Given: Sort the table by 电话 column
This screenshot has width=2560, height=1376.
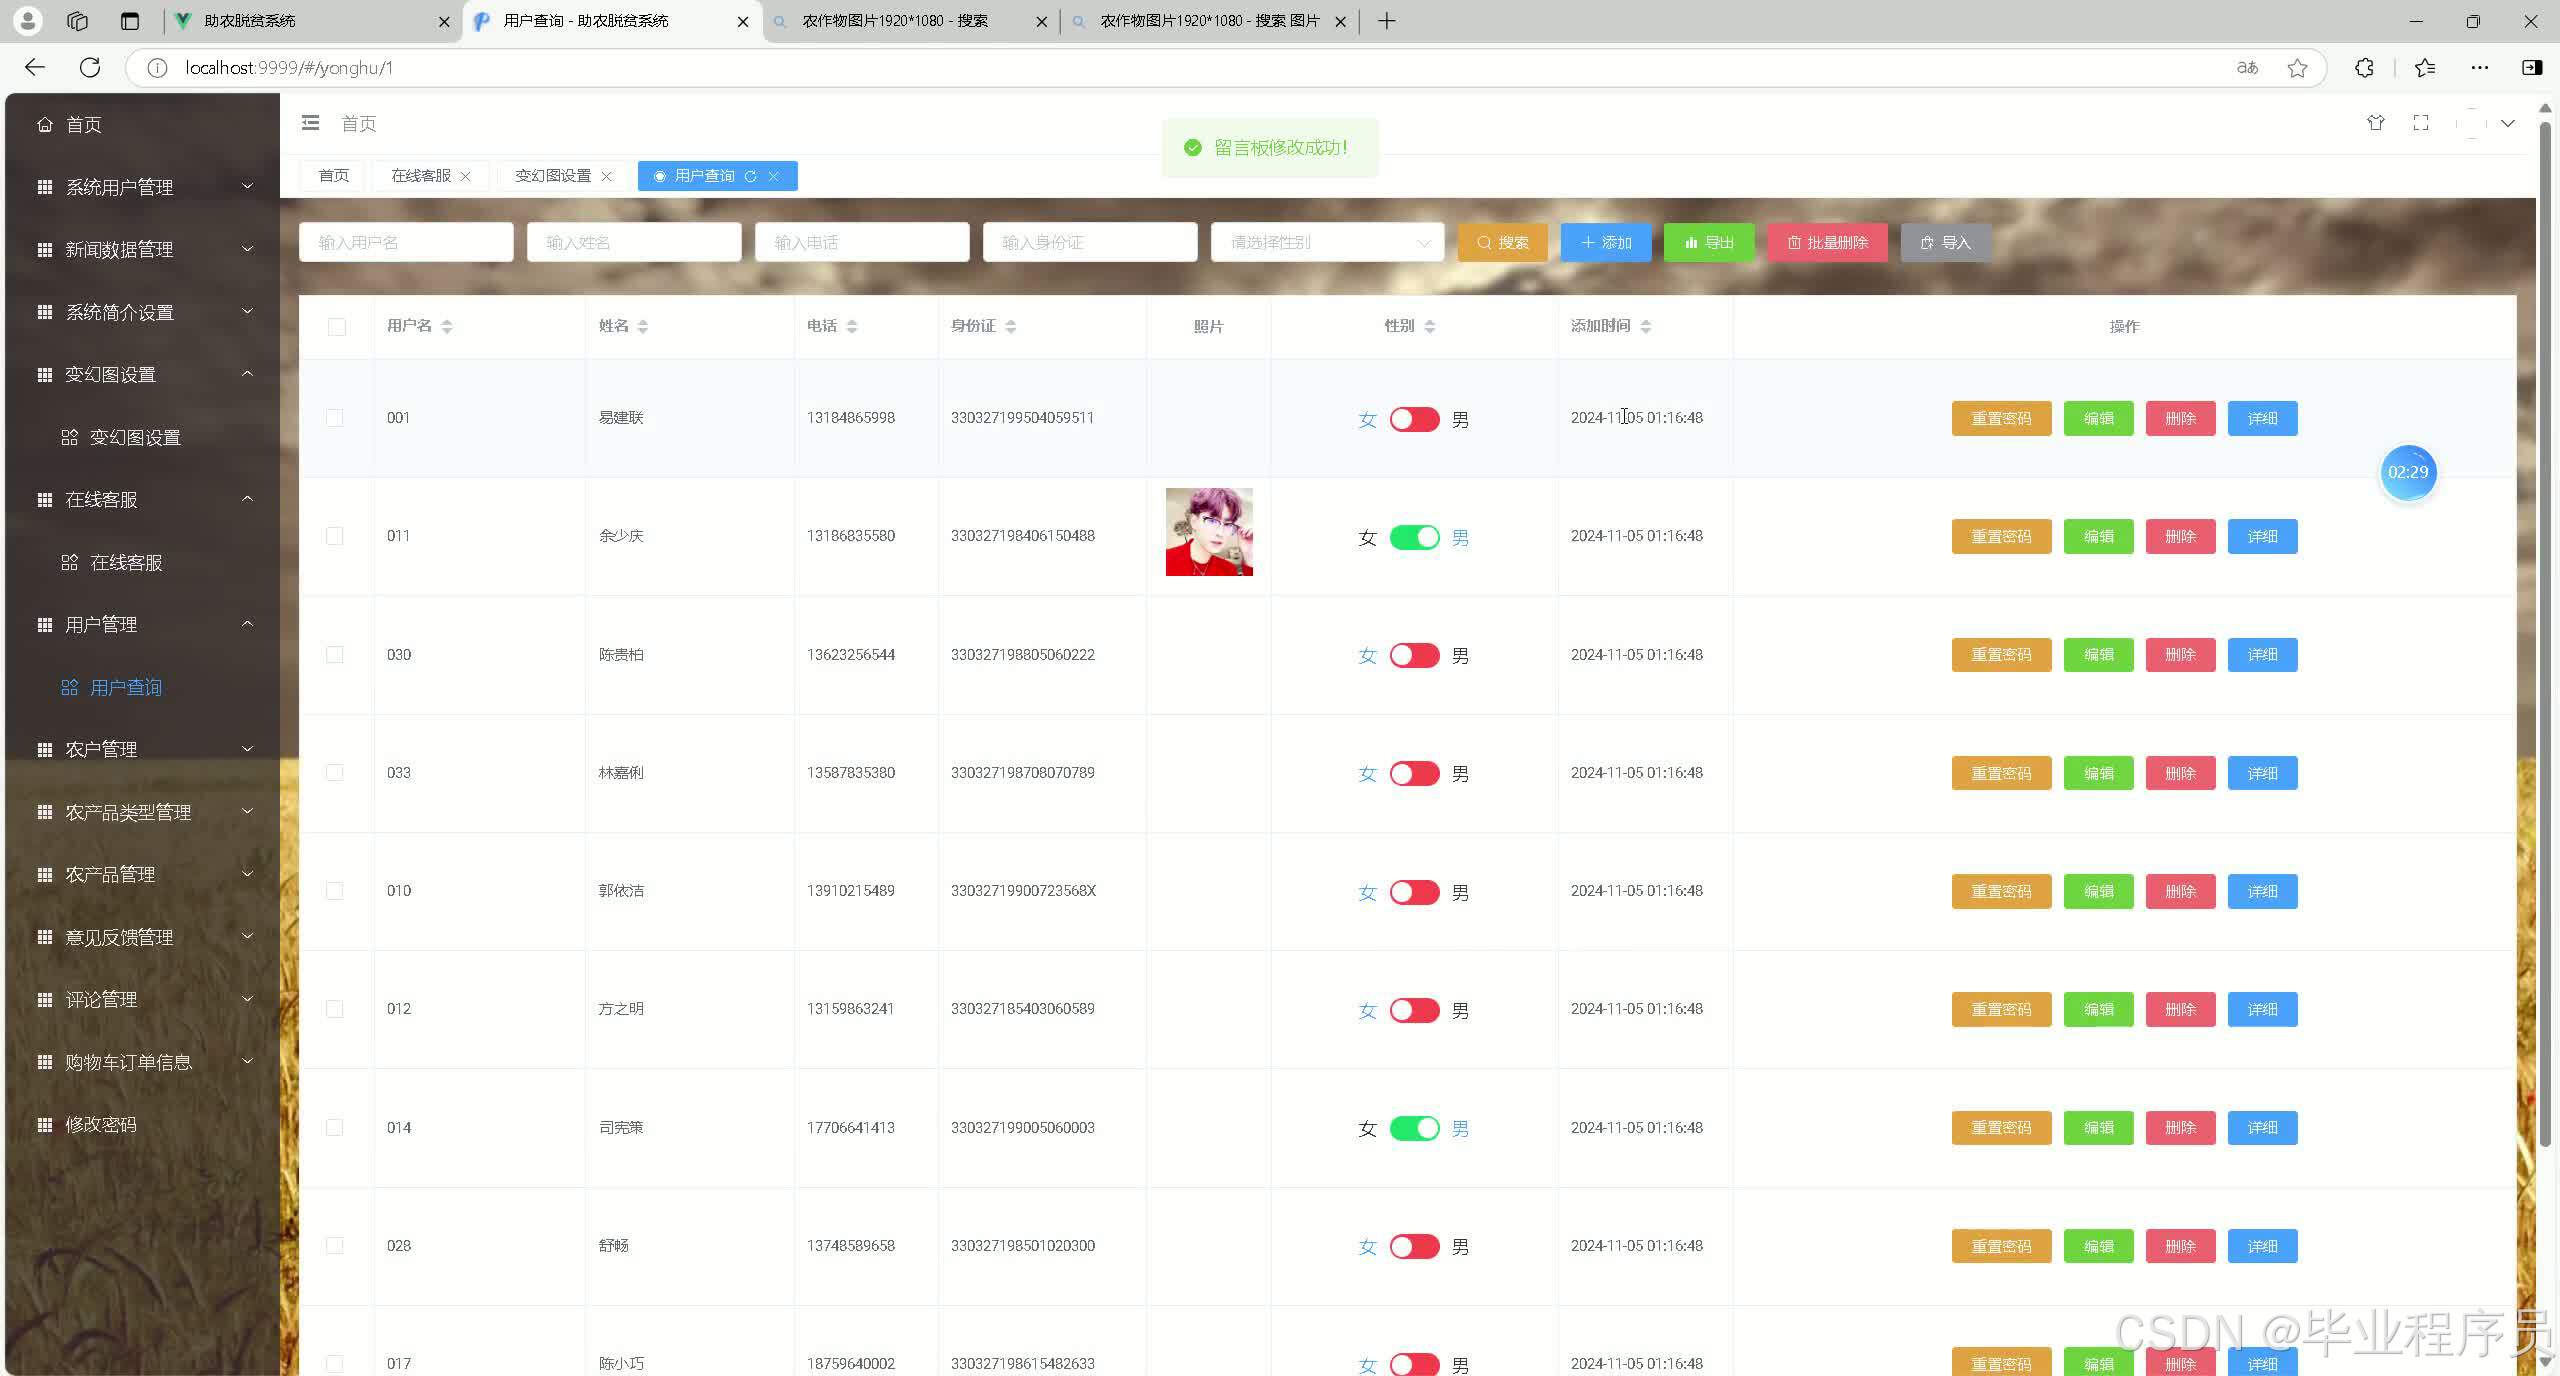Looking at the screenshot, I should tap(852, 326).
